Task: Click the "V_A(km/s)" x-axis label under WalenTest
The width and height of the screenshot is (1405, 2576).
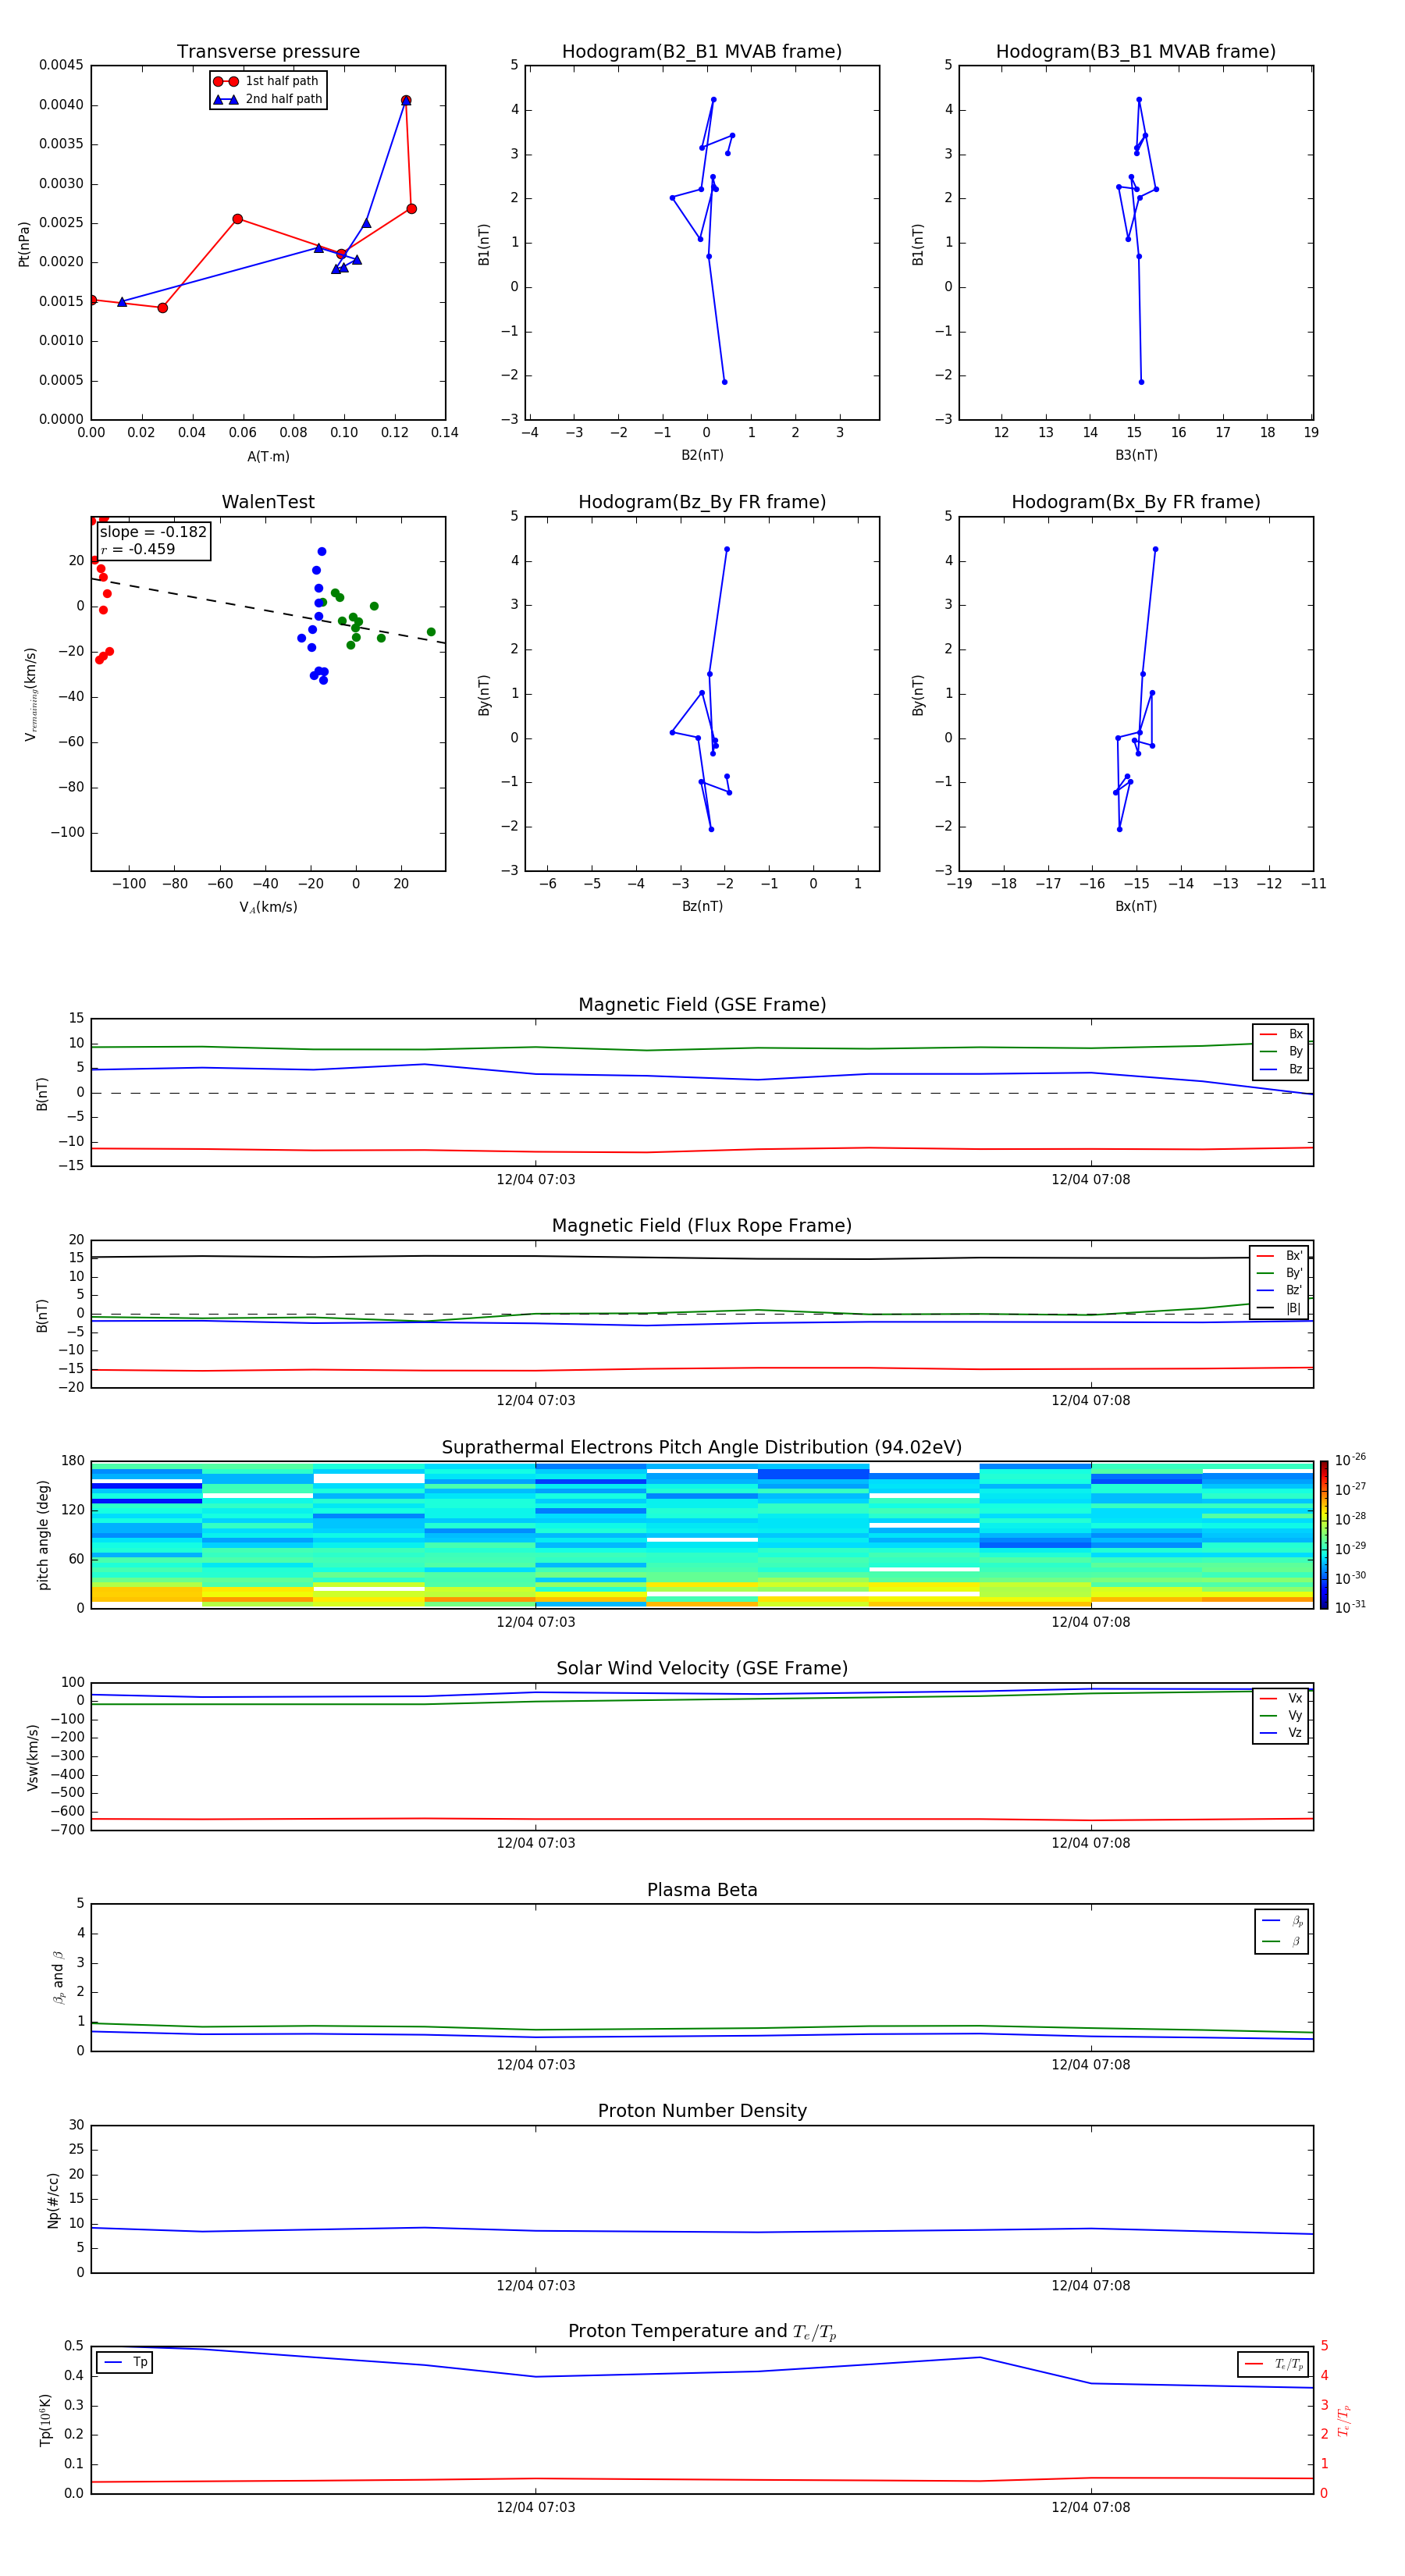Action: [x=268, y=908]
